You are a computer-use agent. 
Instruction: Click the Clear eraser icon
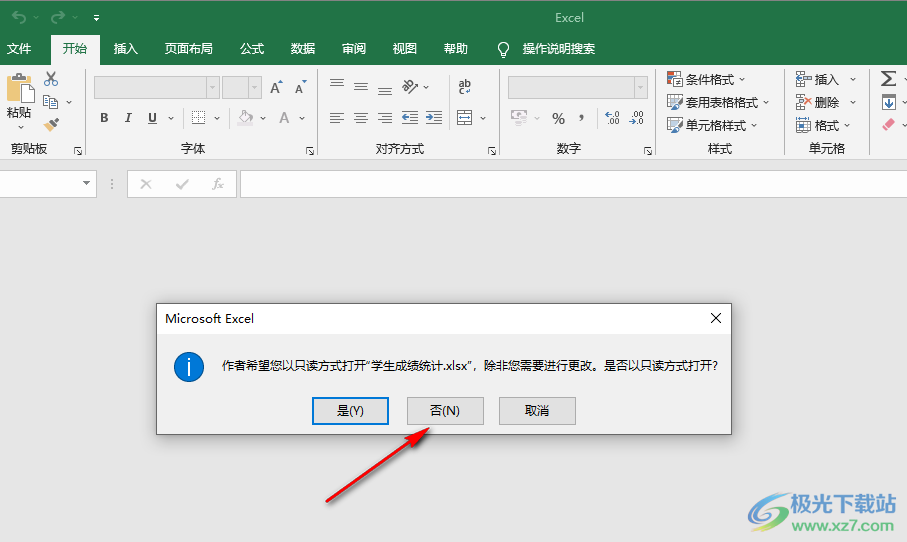coord(888,124)
